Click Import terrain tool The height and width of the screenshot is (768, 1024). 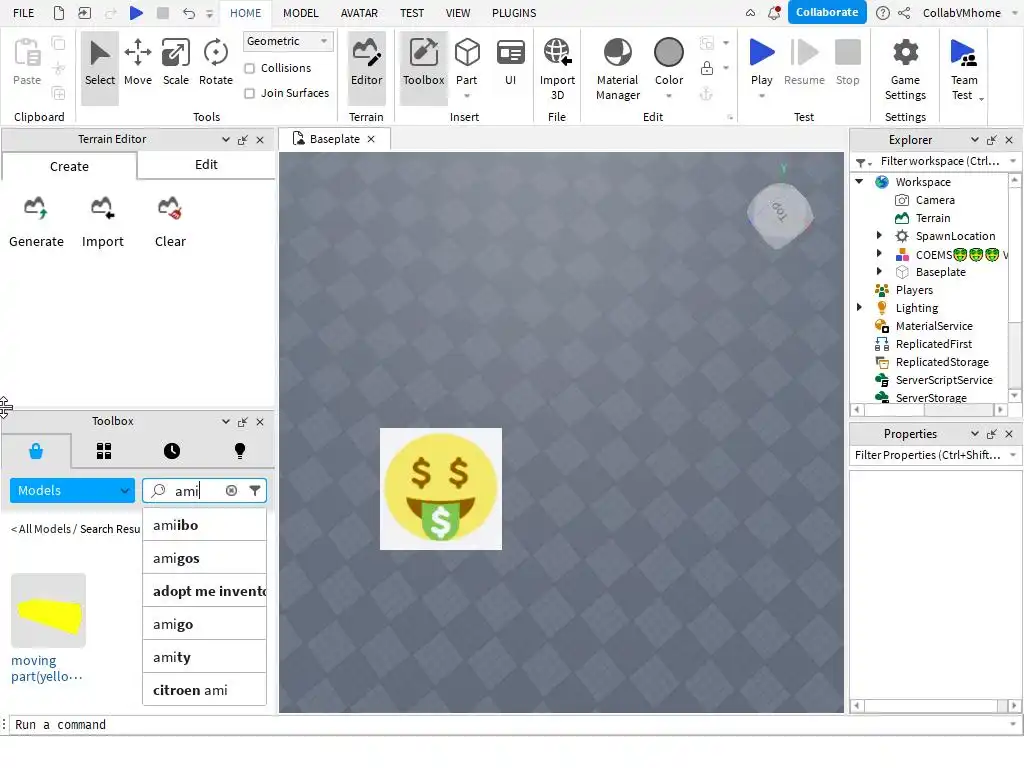click(x=103, y=222)
